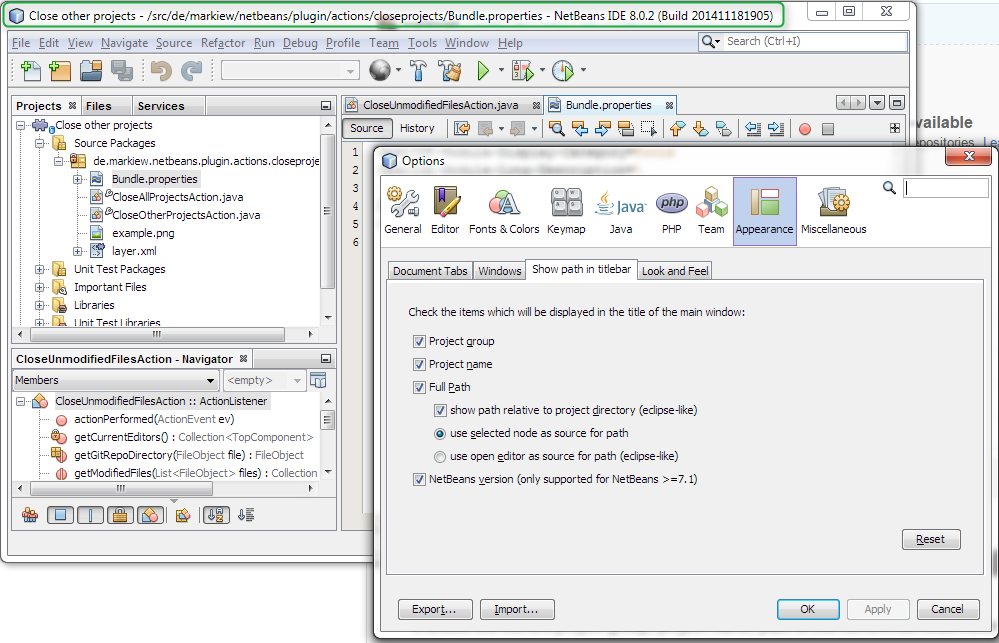Open the Tools menu
The width and height of the screenshot is (999, 643).
[422, 43]
